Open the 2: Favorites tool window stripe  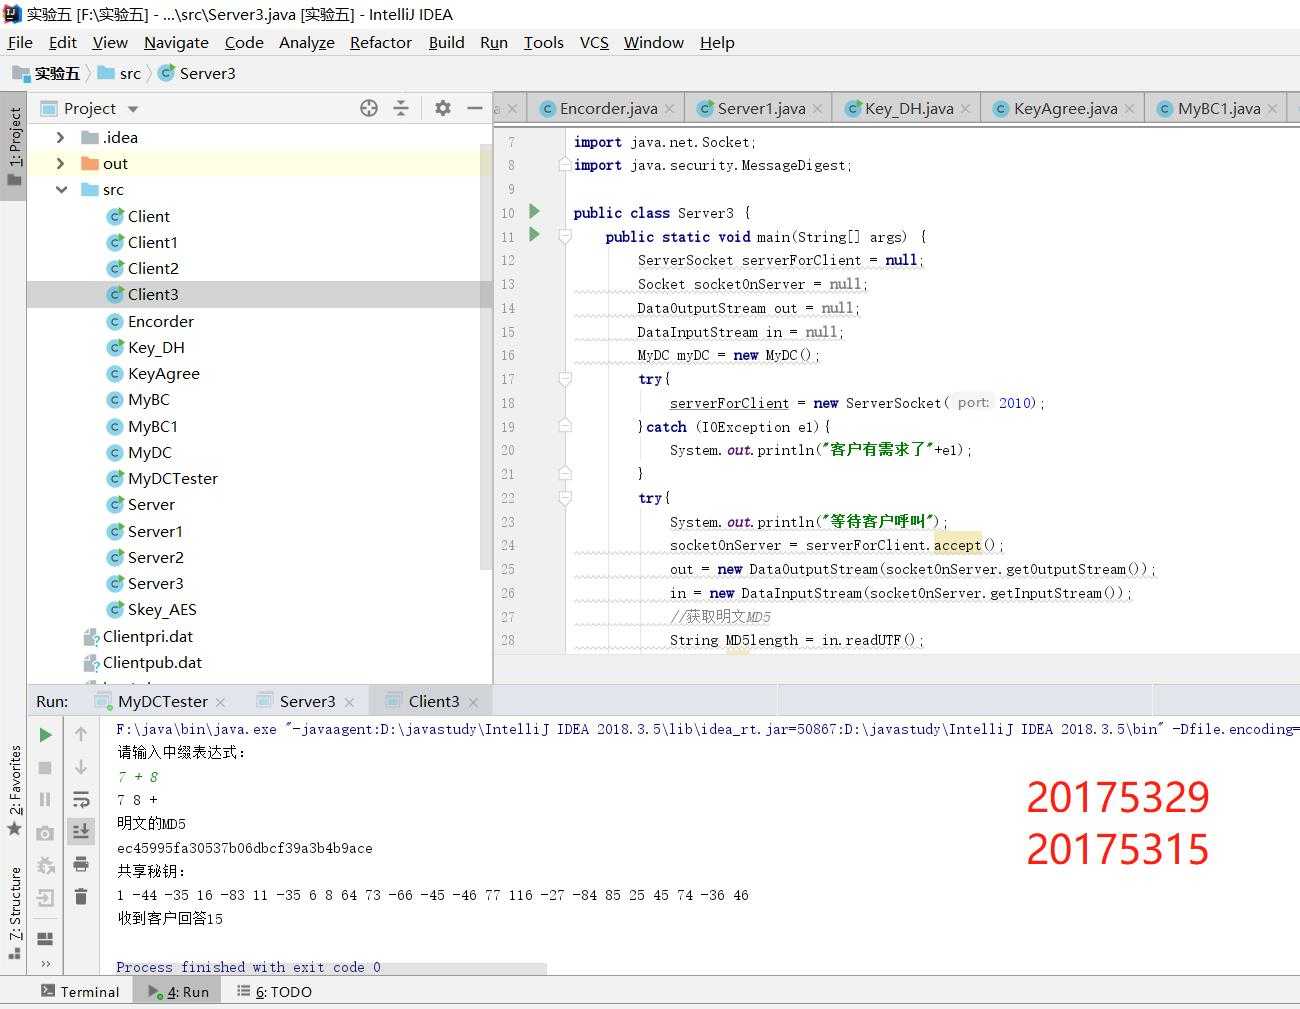click(x=14, y=790)
